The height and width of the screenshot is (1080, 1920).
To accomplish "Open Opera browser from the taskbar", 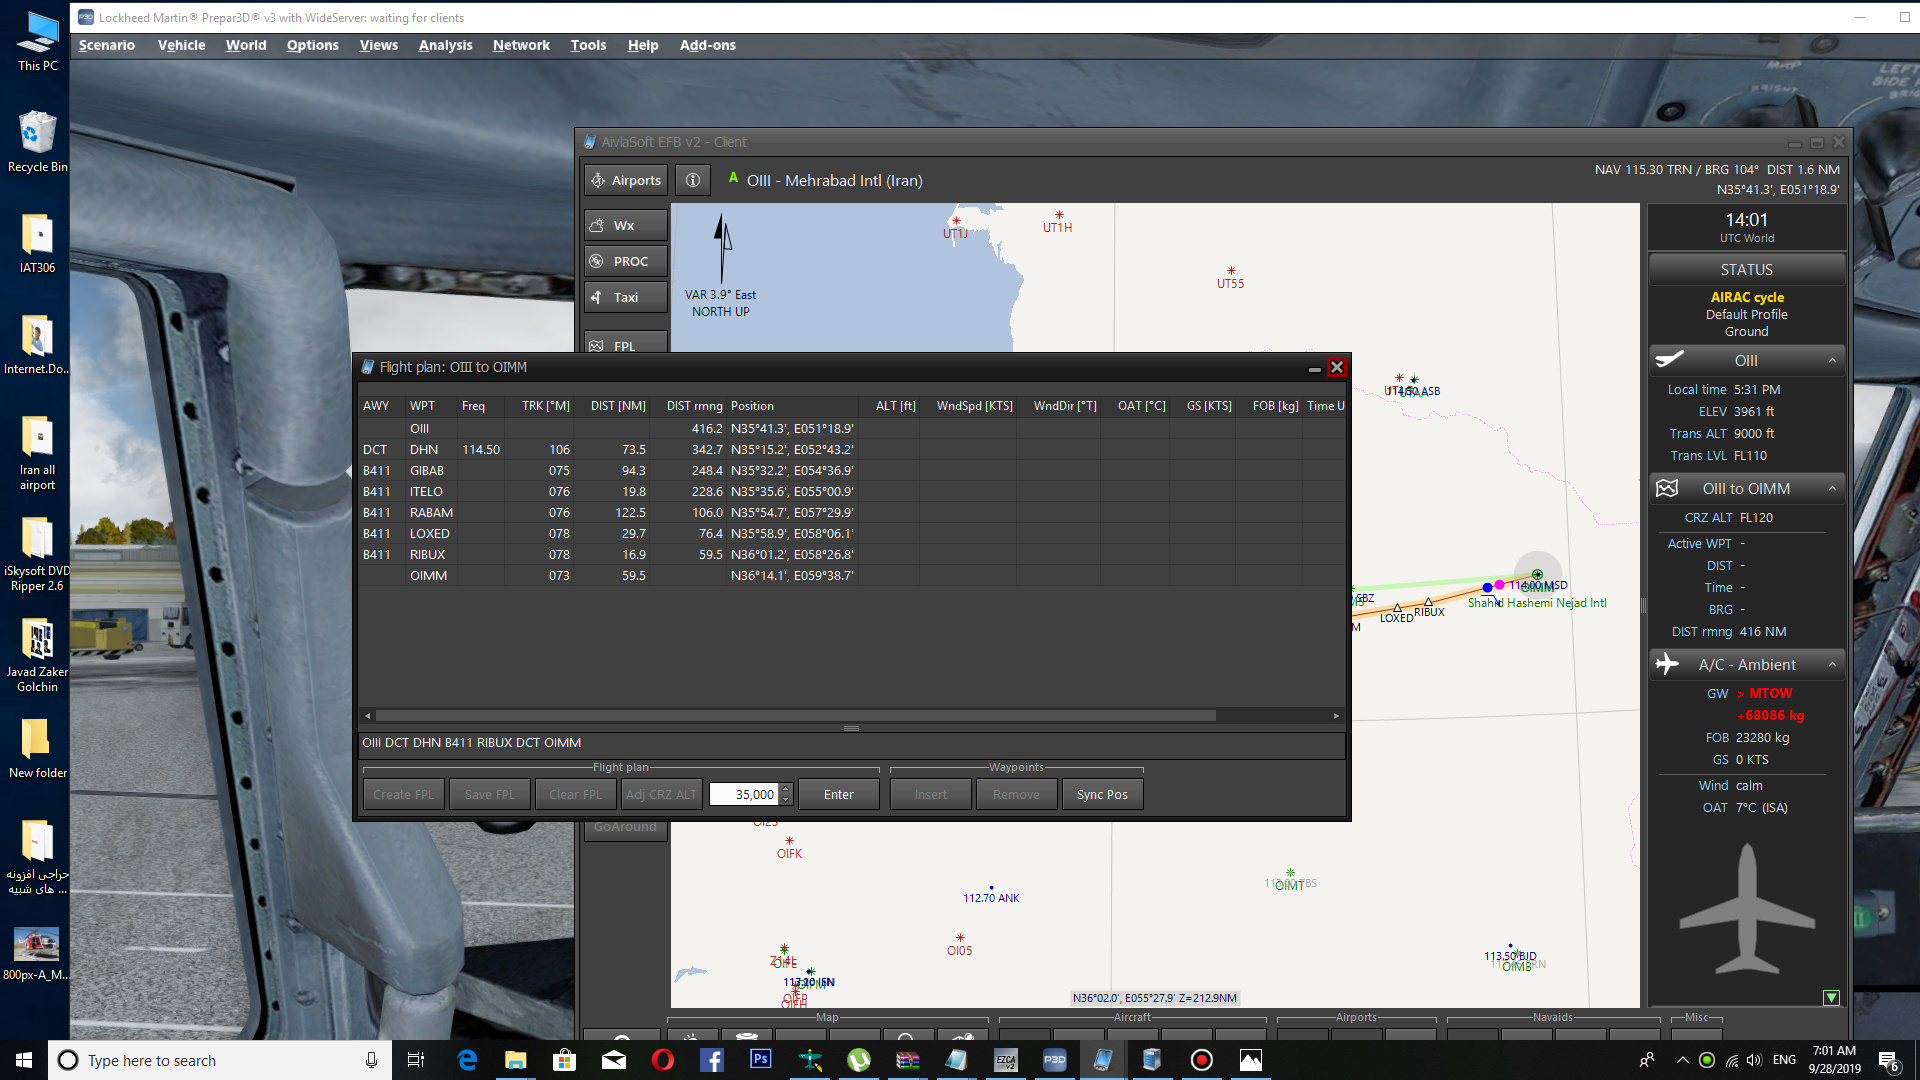I will (663, 1060).
